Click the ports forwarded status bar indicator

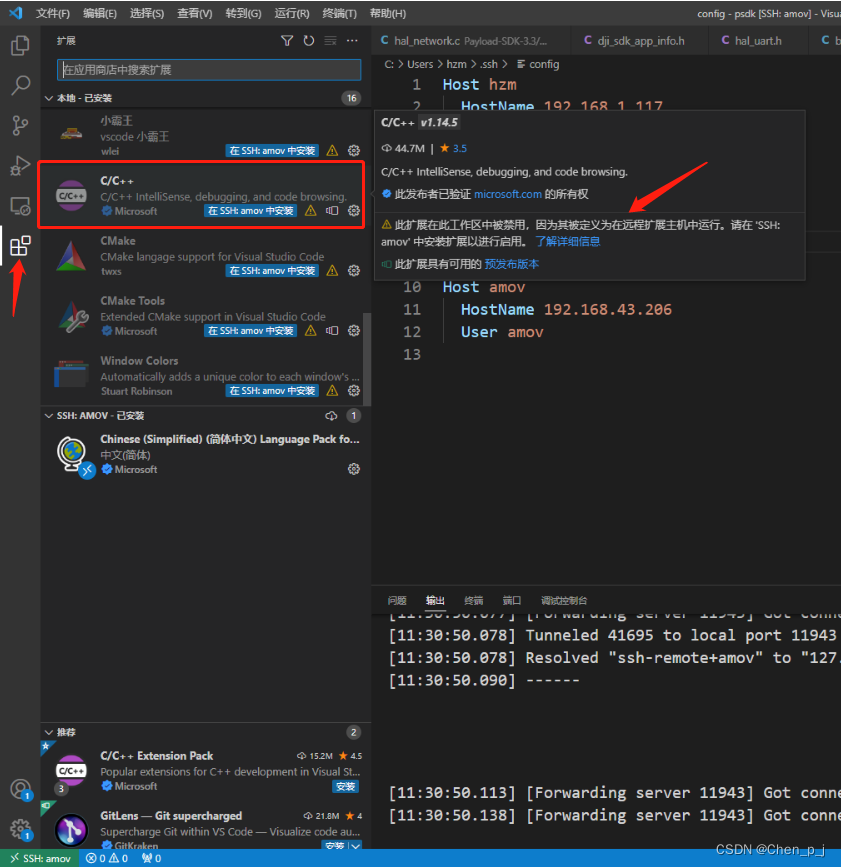coord(151,858)
